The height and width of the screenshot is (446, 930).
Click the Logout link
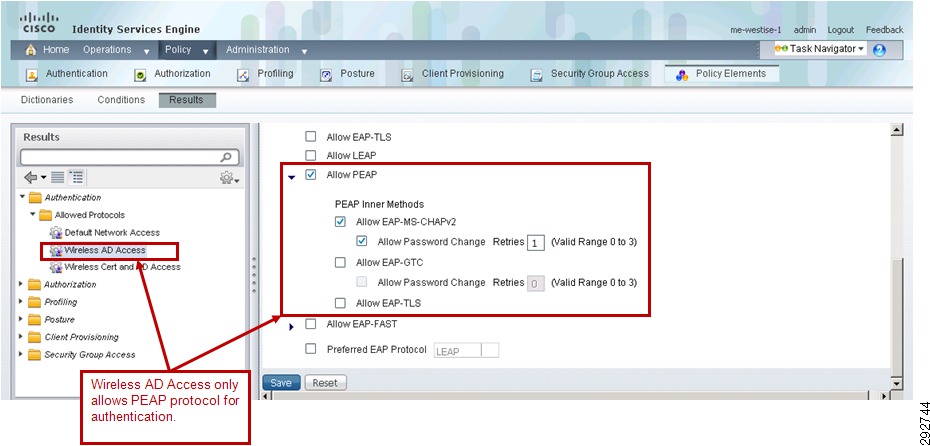pyautogui.click(x=840, y=30)
